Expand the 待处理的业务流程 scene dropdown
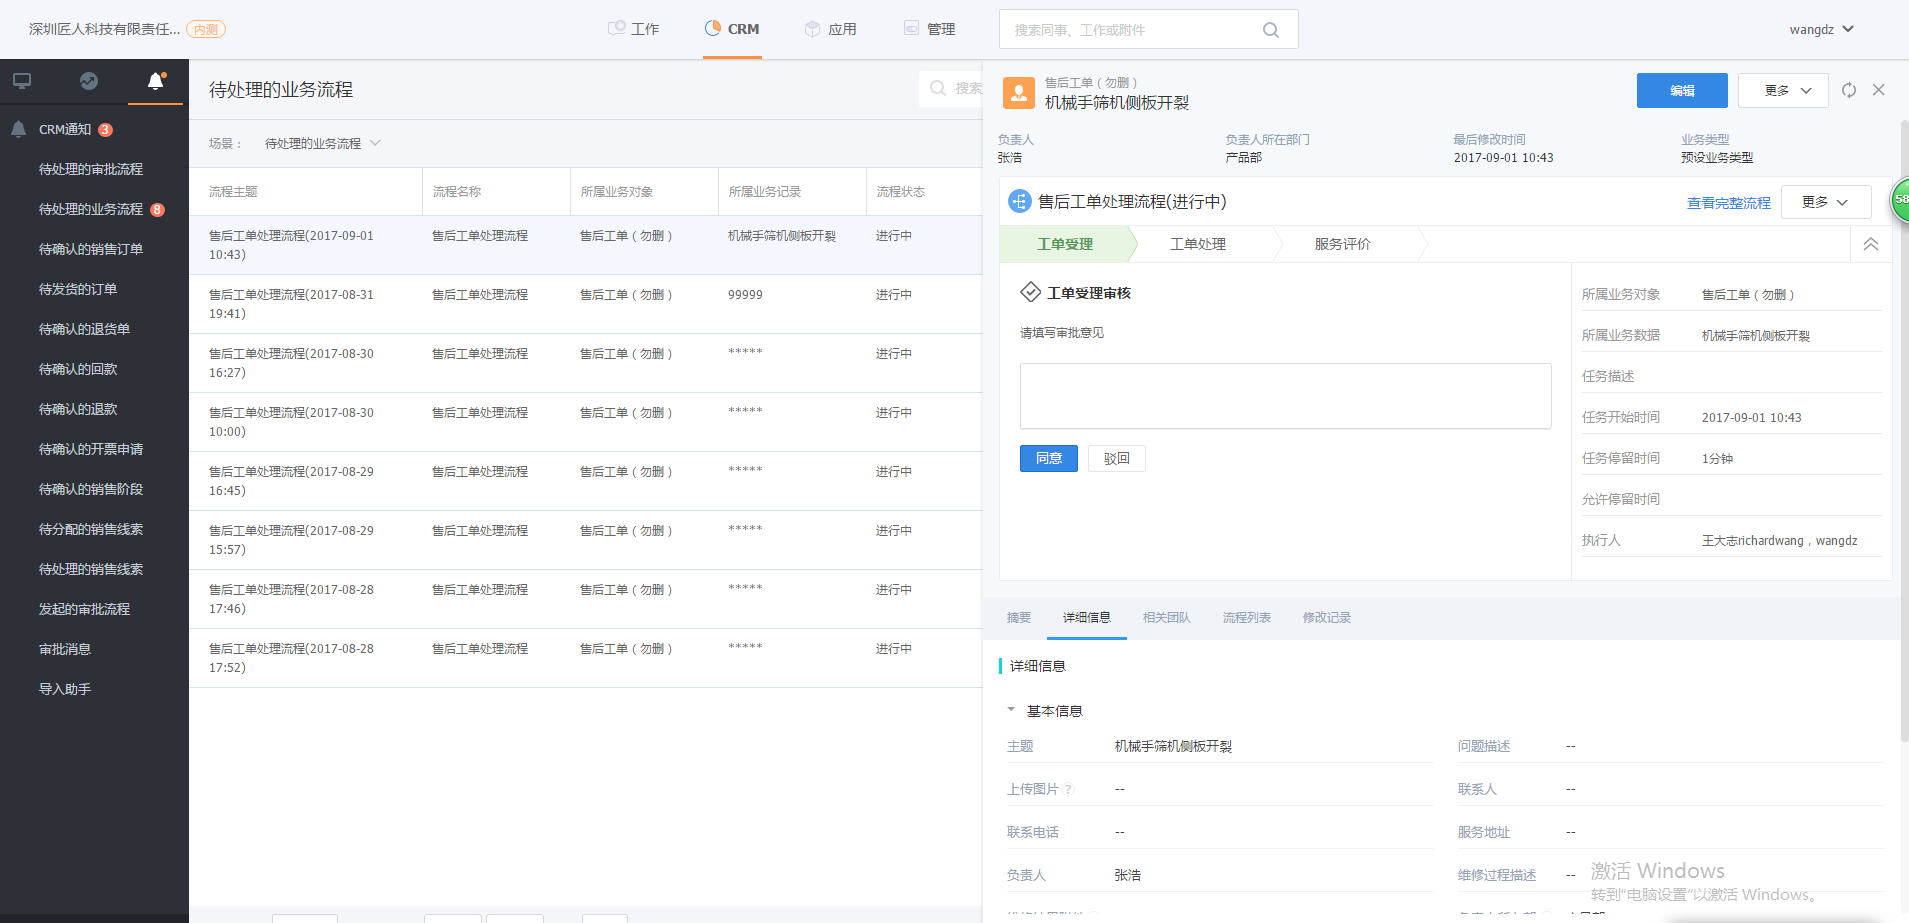 [376, 143]
